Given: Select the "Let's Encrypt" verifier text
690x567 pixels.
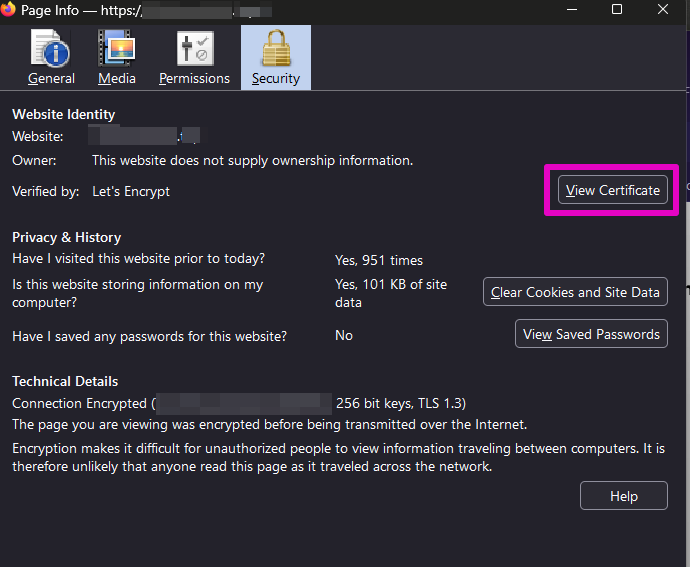Looking at the screenshot, I should pos(131,191).
